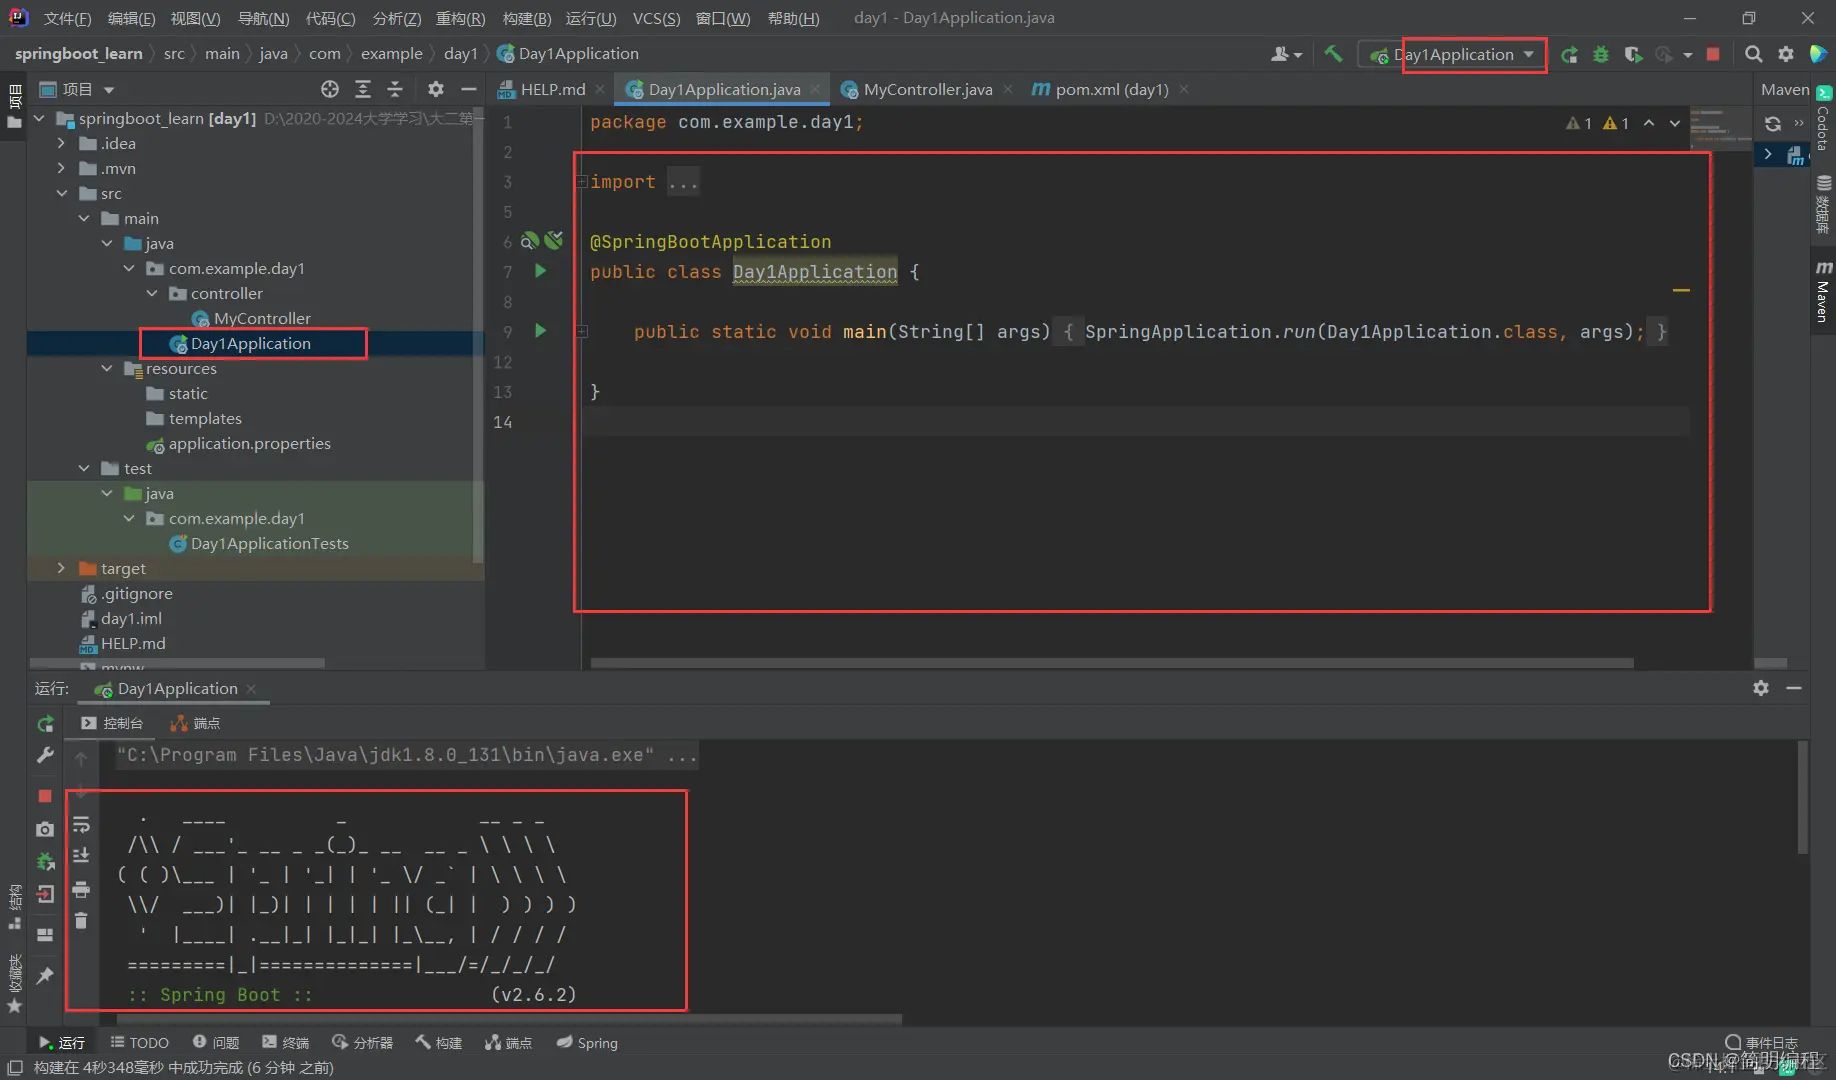The image size is (1836, 1080).
Task: Collapse all nodes in the project panel
Action: click(395, 89)
